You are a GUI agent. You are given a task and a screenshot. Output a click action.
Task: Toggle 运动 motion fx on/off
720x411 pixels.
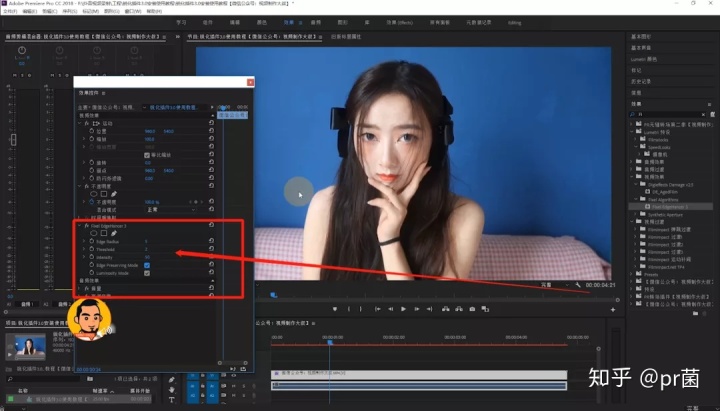86,124
